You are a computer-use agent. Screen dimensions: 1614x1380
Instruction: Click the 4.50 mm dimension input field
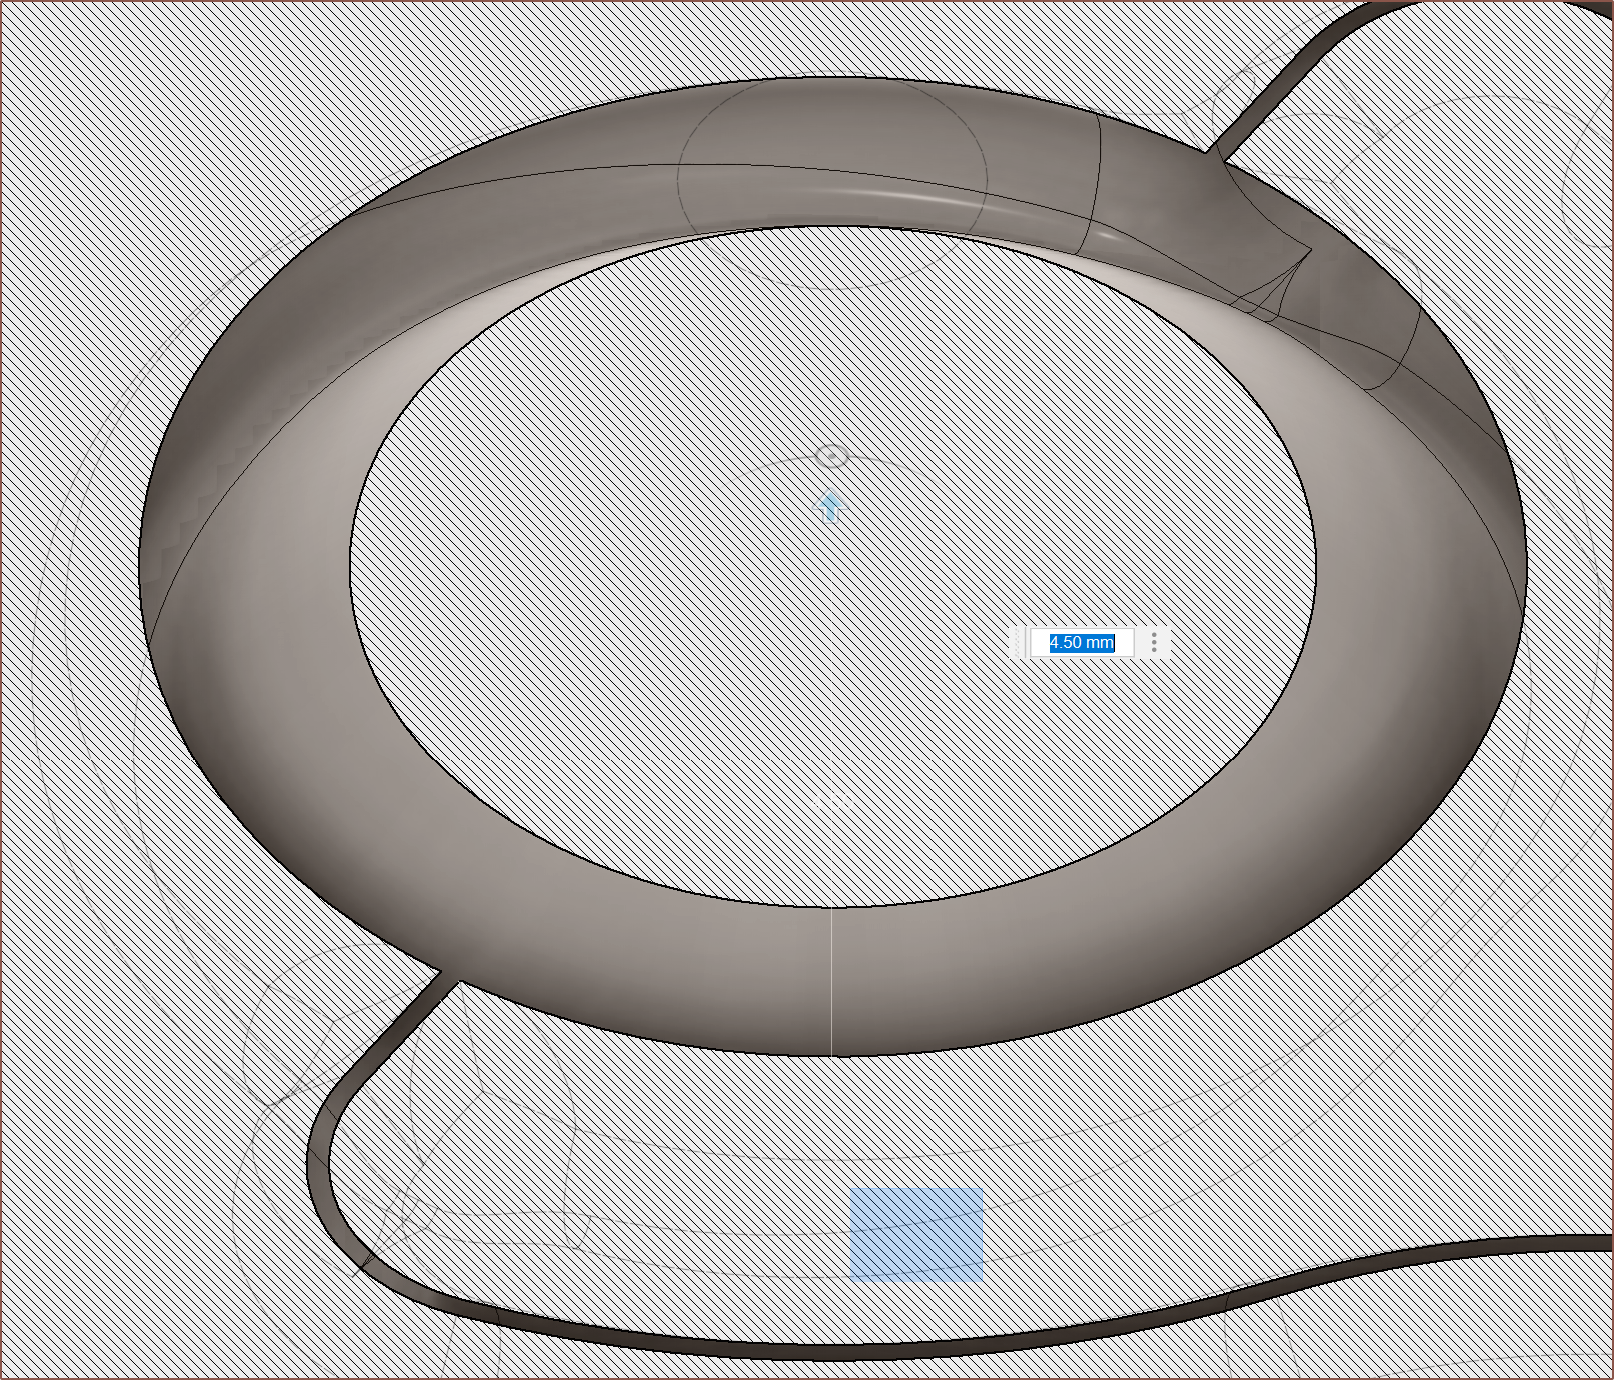click(1081, 642)
